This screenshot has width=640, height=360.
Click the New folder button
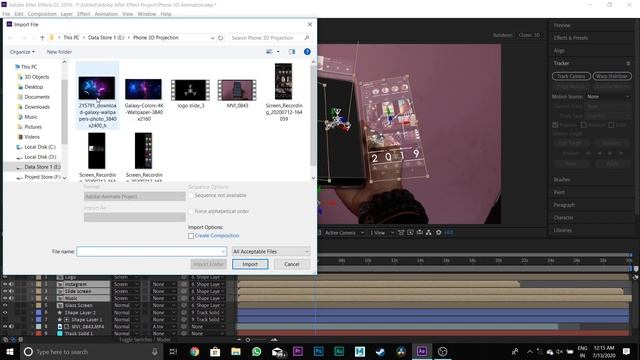(59, 52)
